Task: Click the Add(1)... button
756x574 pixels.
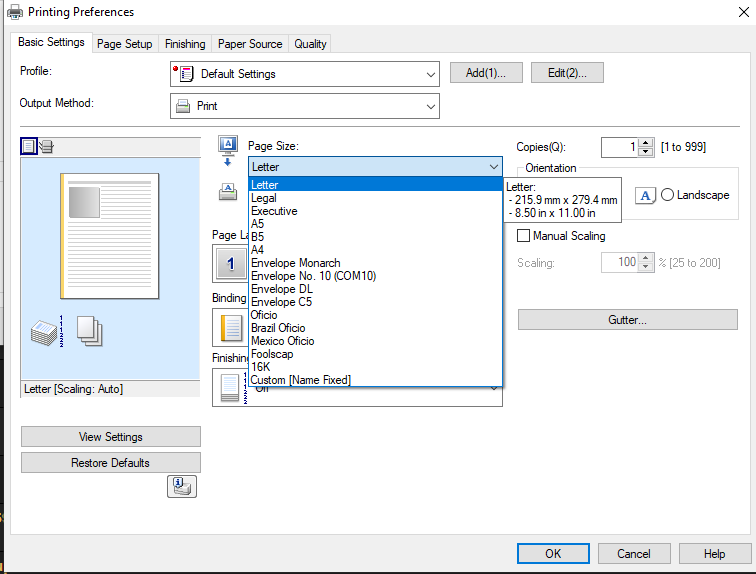Action: click(x=486, y=73)
